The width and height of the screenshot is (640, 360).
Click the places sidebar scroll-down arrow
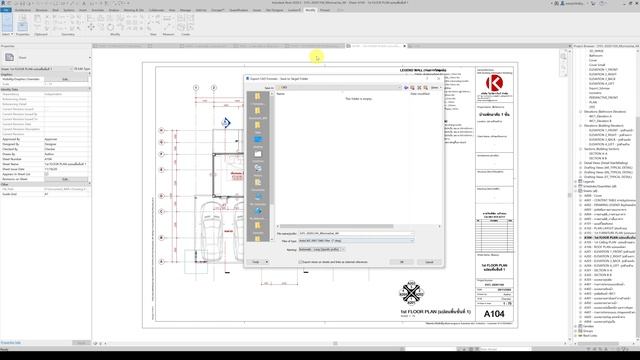click(272, 239)
